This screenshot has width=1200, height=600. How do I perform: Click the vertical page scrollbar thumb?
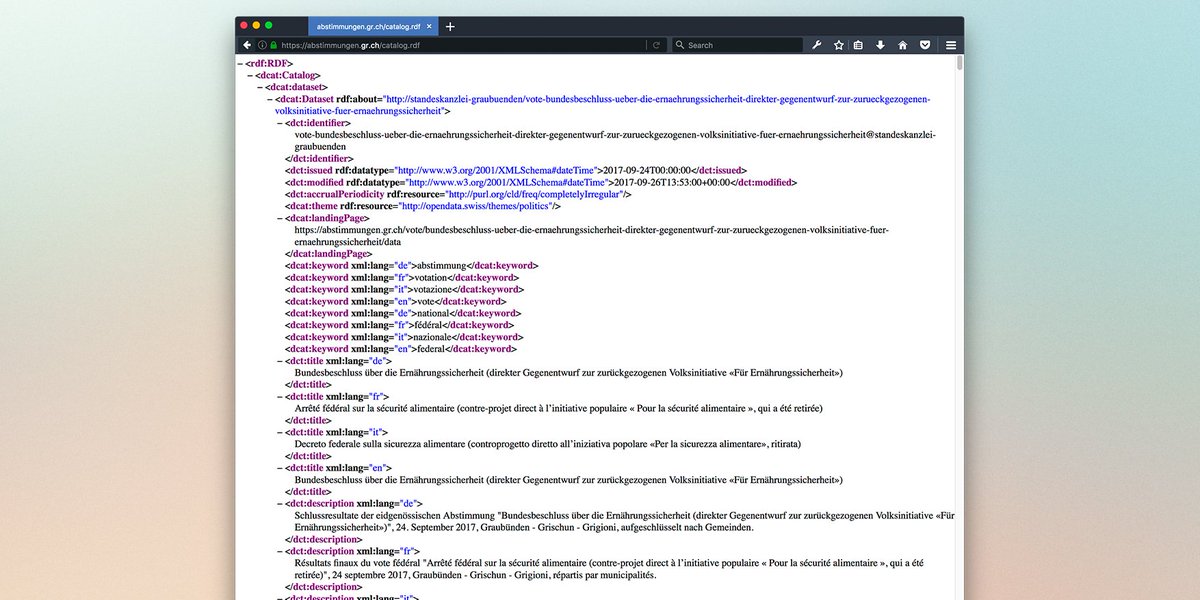tap(959, 63)
